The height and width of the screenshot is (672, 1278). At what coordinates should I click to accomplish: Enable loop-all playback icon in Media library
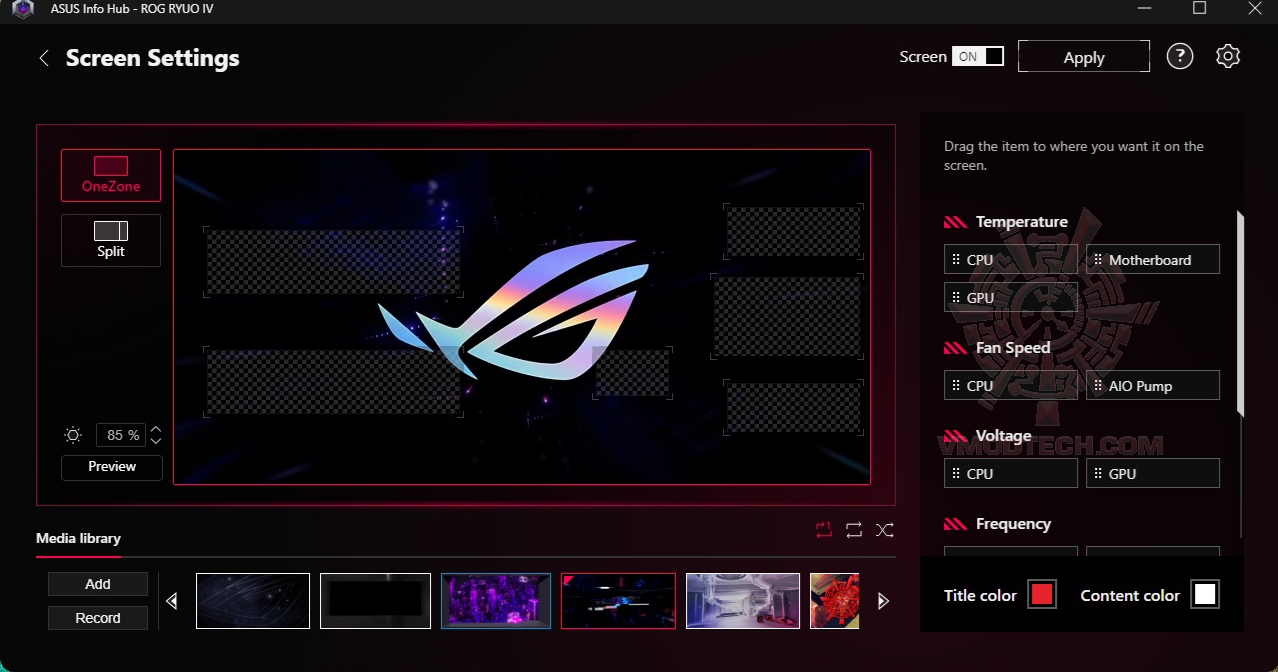coord(854,530)
